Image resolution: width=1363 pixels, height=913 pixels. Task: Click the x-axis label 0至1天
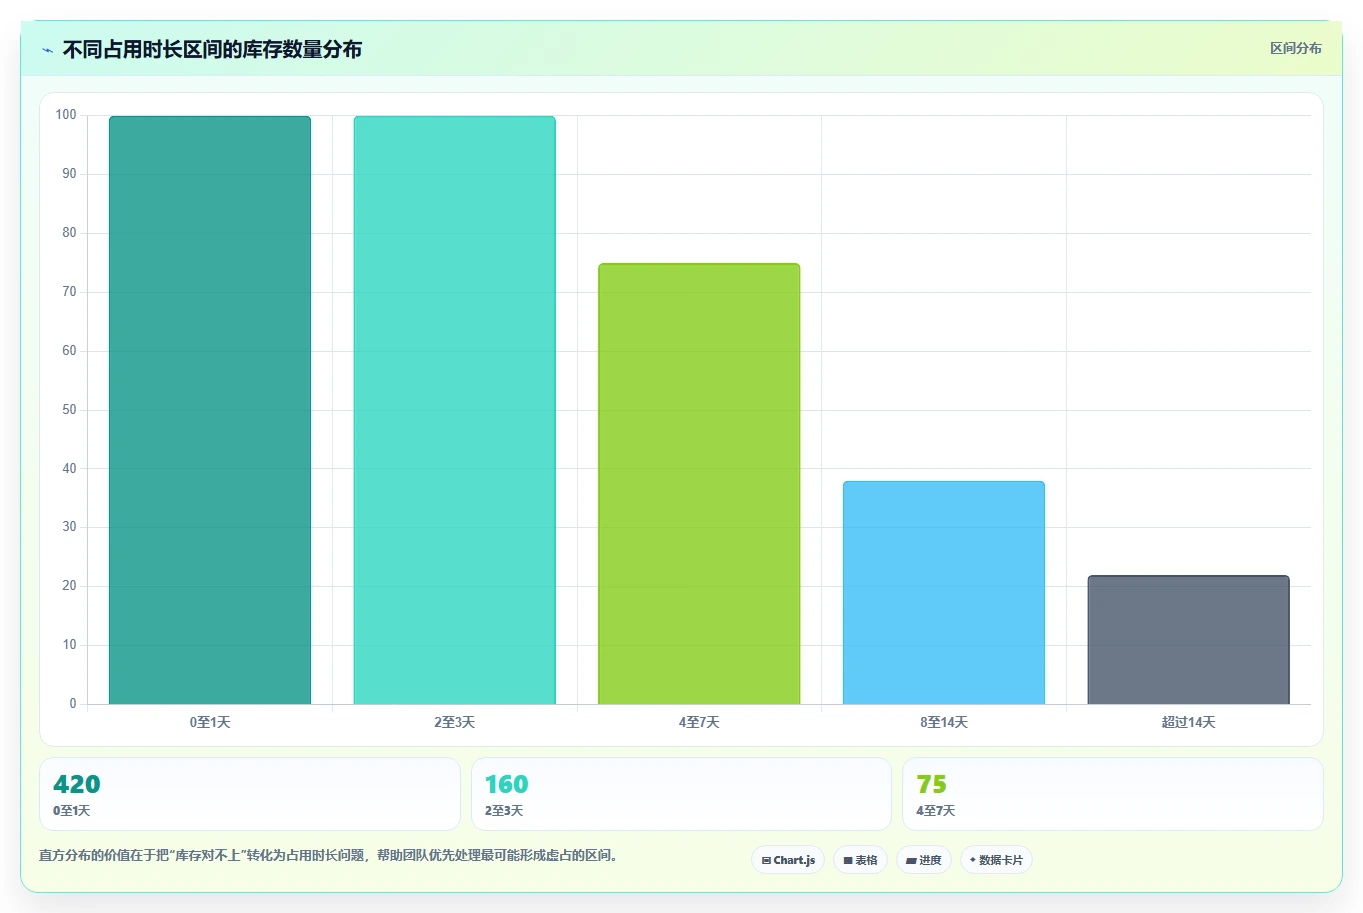(210, 722)
